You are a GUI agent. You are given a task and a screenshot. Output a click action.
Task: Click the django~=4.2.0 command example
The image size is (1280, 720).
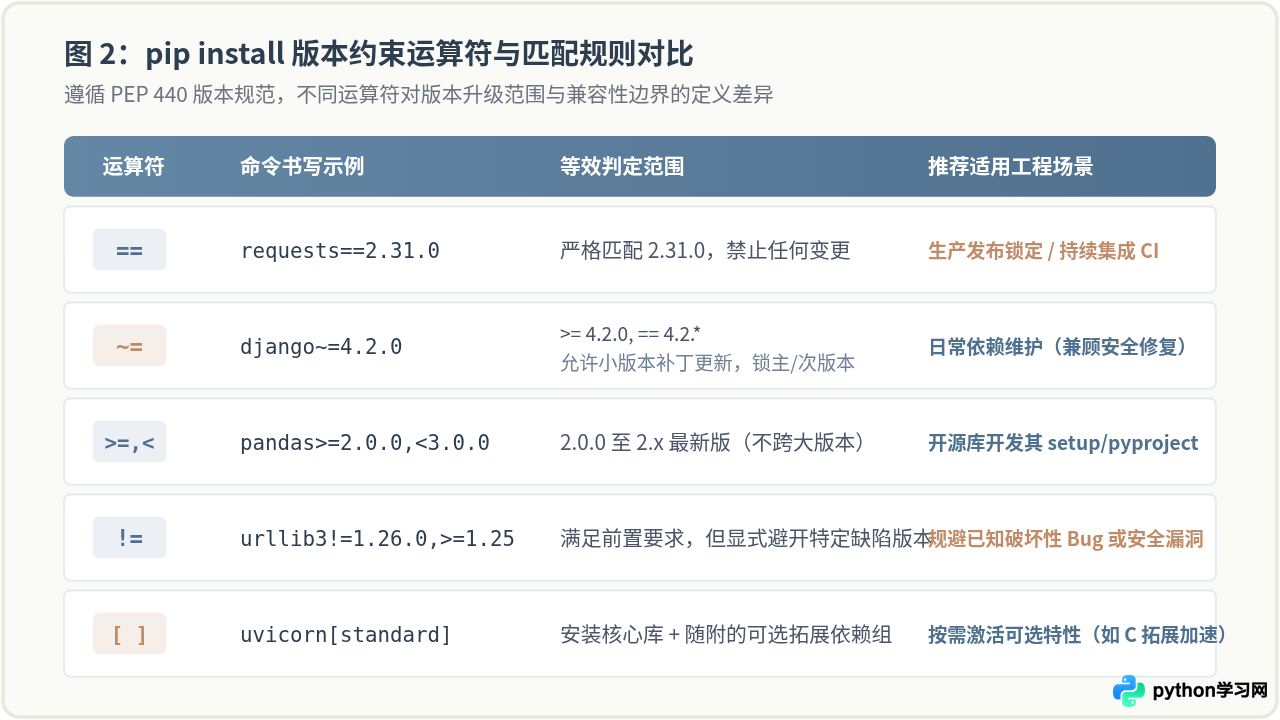tap(321, 347)
